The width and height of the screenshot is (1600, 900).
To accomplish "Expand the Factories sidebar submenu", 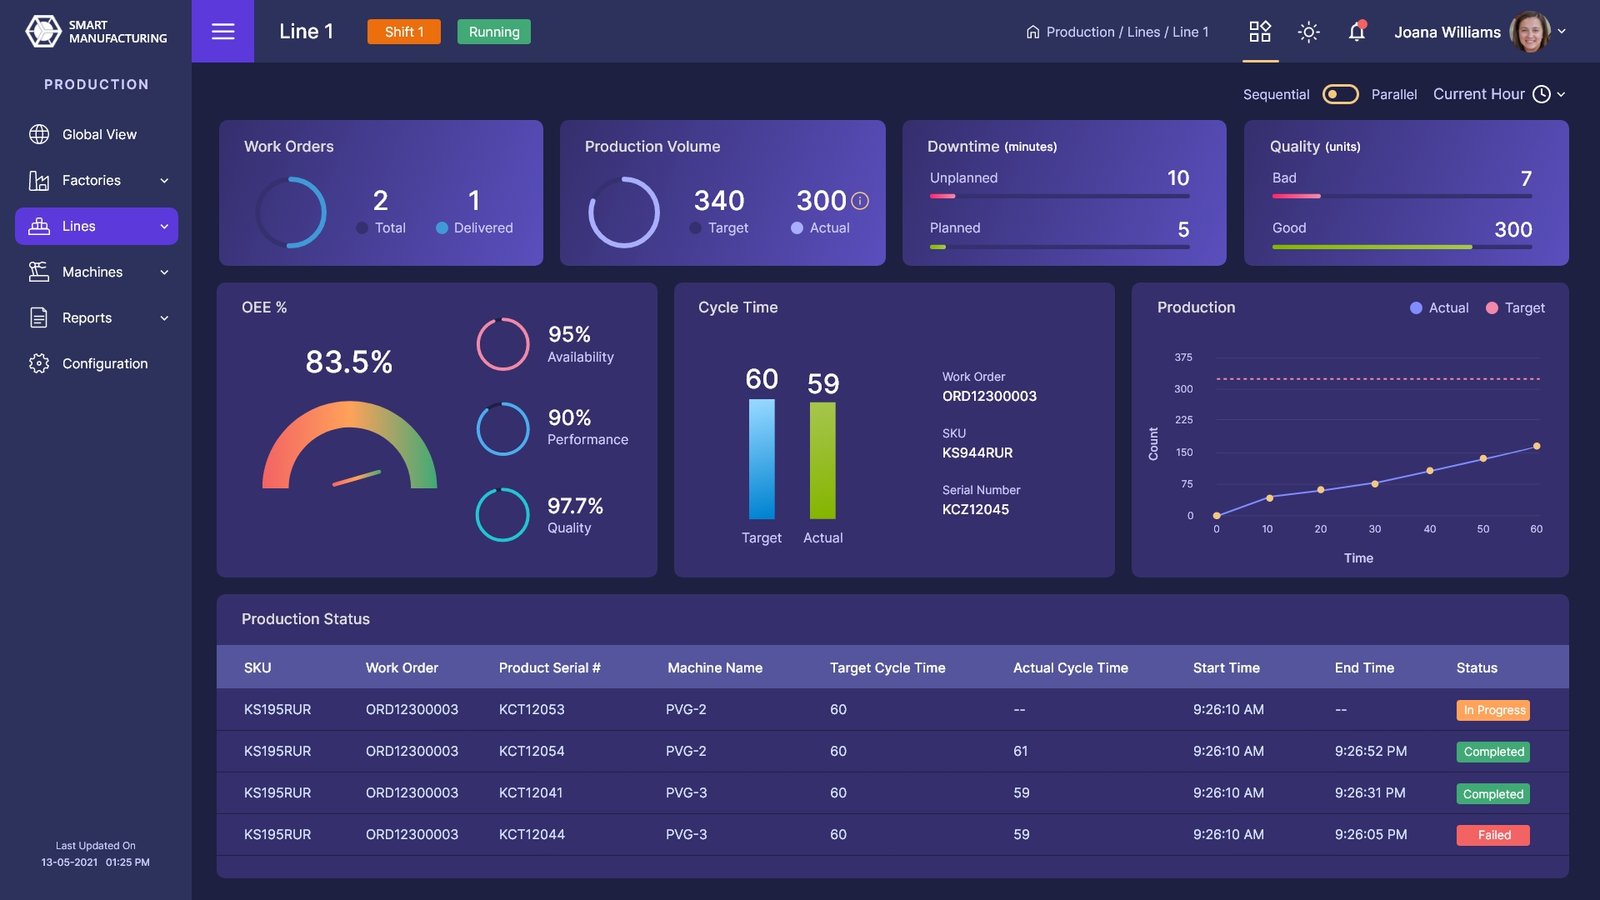I will click(x=164, y=181).
